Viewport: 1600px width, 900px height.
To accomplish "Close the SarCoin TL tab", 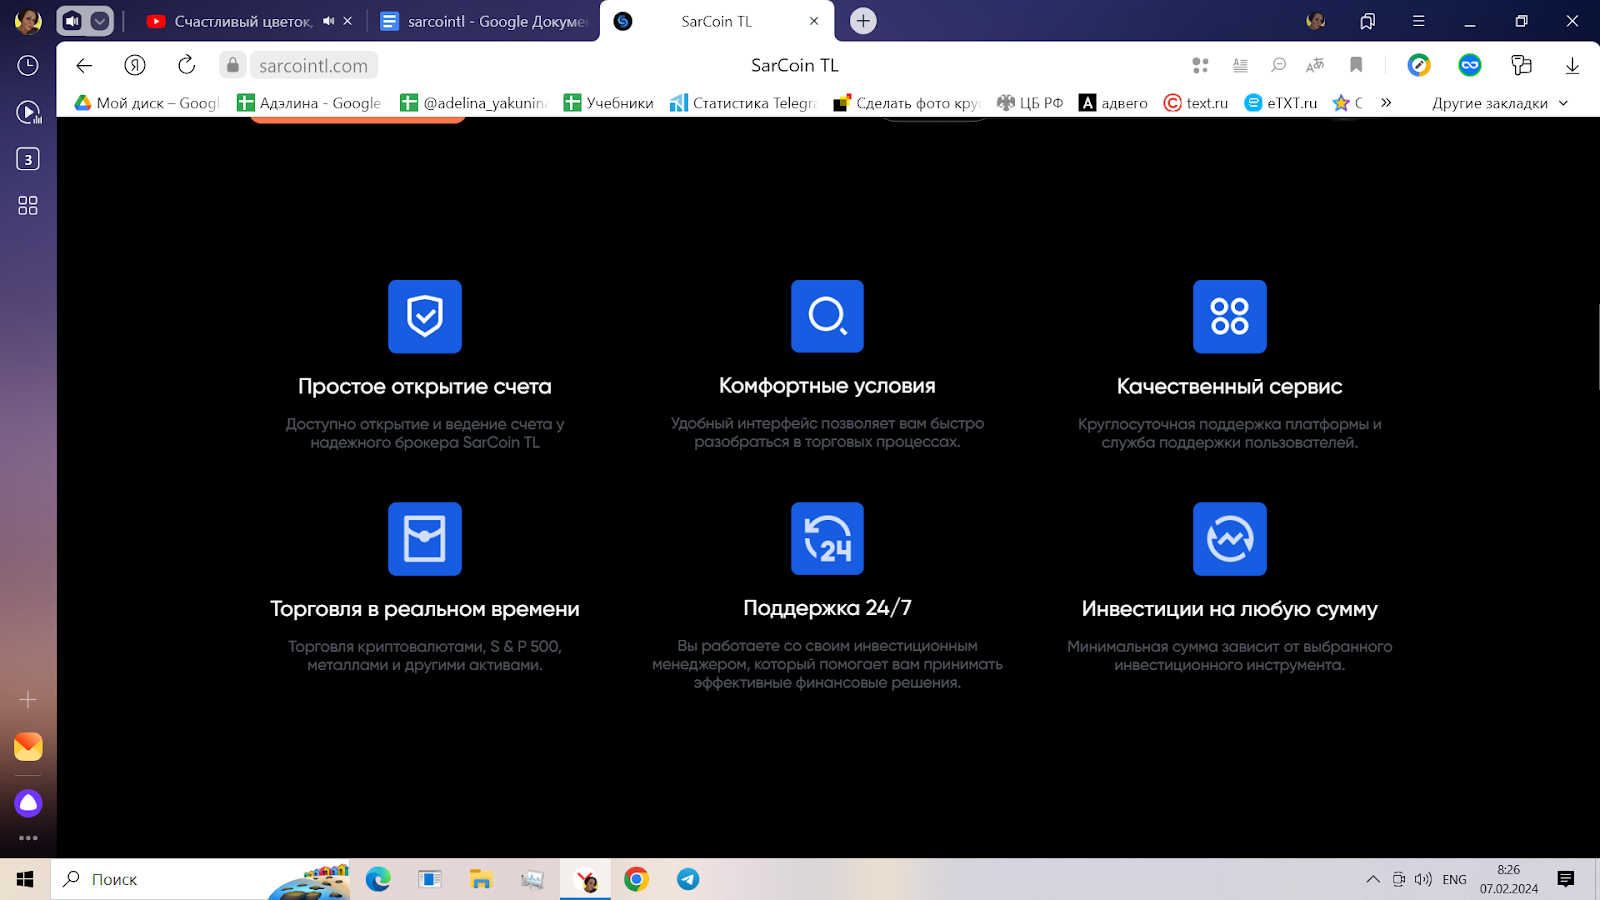I will click(814, 21).
